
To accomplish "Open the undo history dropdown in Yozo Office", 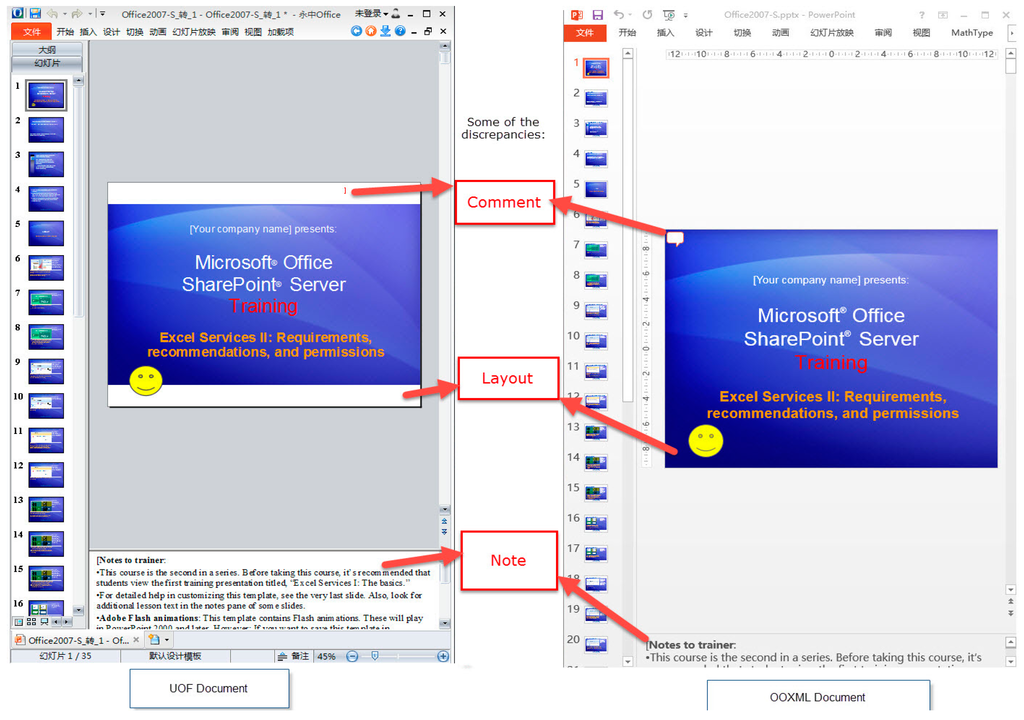I will (64, 14).
